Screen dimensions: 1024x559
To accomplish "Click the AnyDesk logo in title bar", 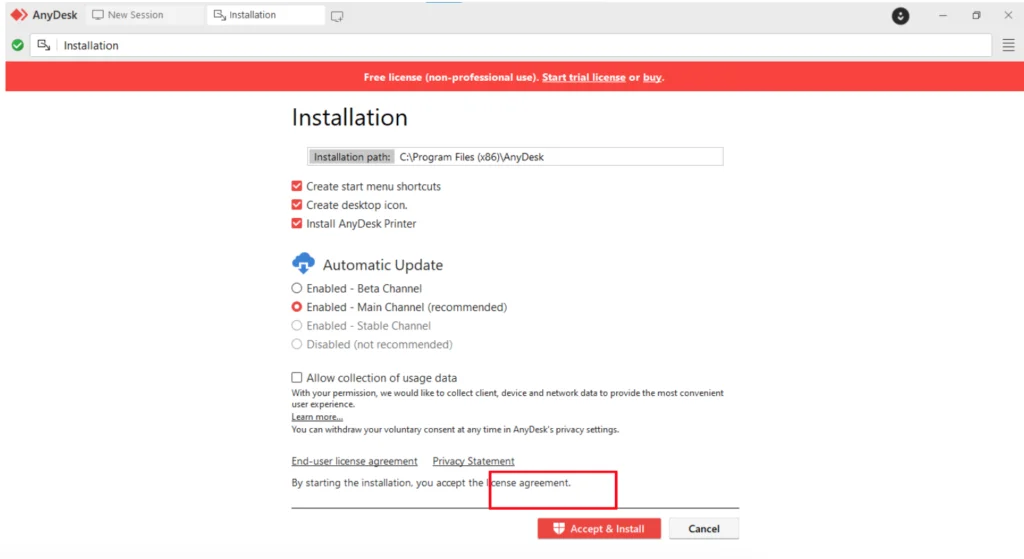I will [x=43, y=14].
